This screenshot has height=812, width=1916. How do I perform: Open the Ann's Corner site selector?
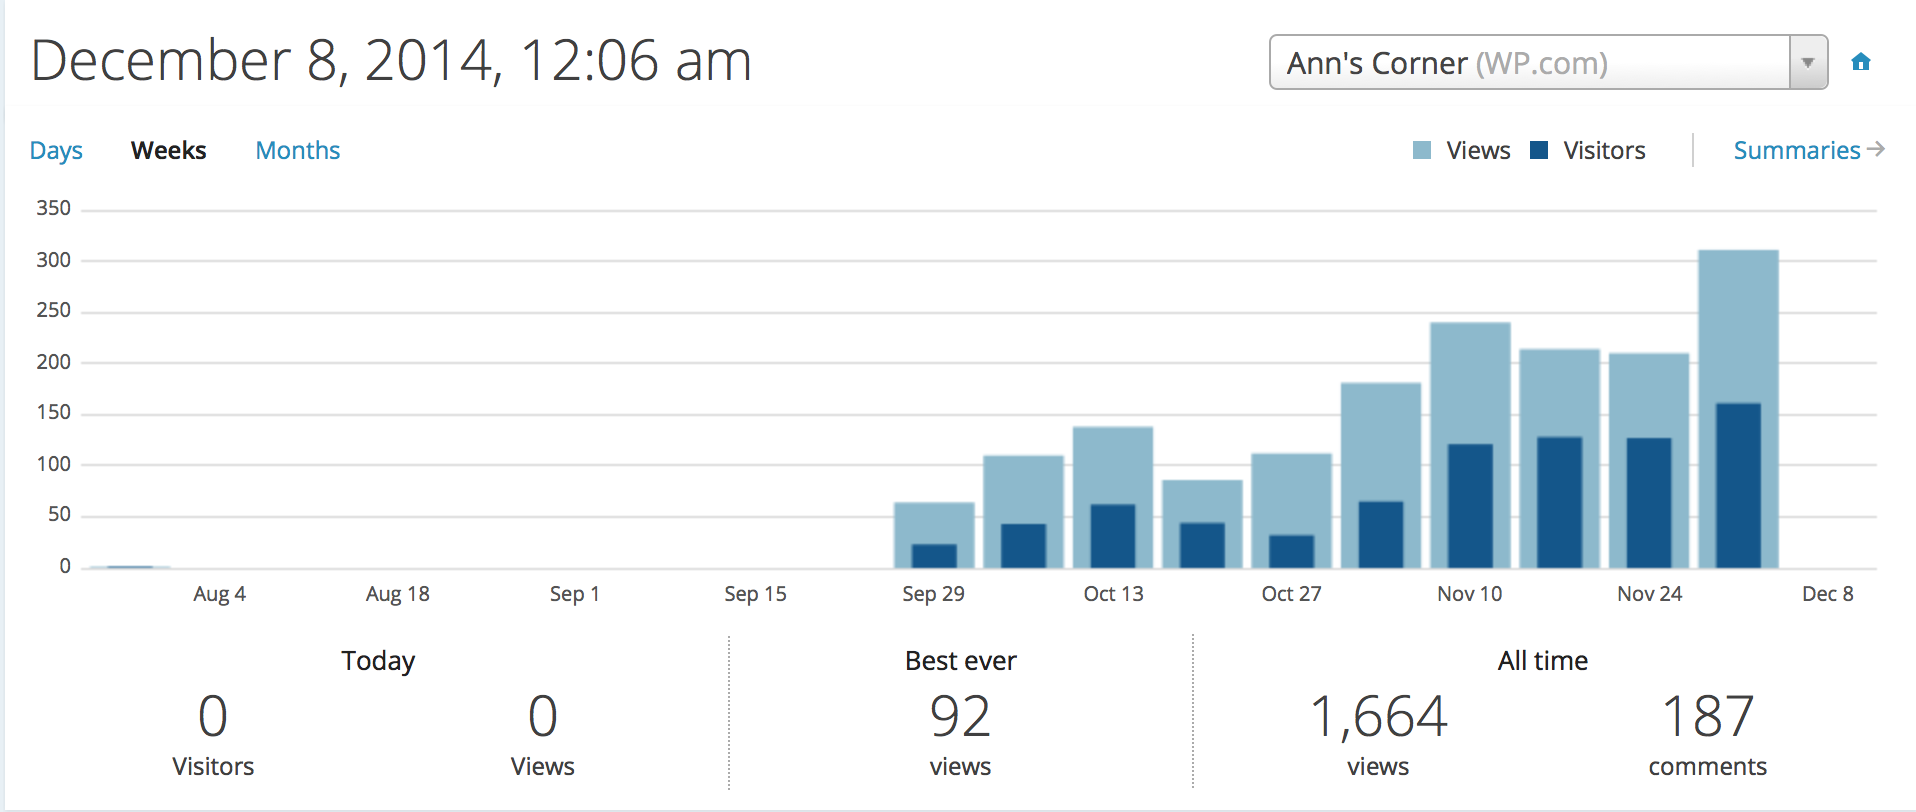[1528, 62]
